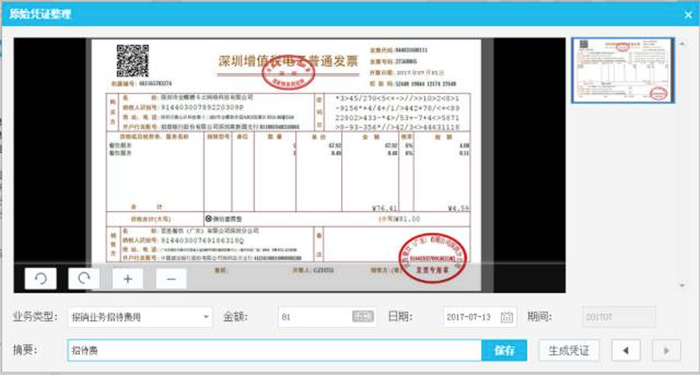This screenshot has height=375, width=700.
Task: Go to next voucher with right arrow
Action: (x=667, y=350)
